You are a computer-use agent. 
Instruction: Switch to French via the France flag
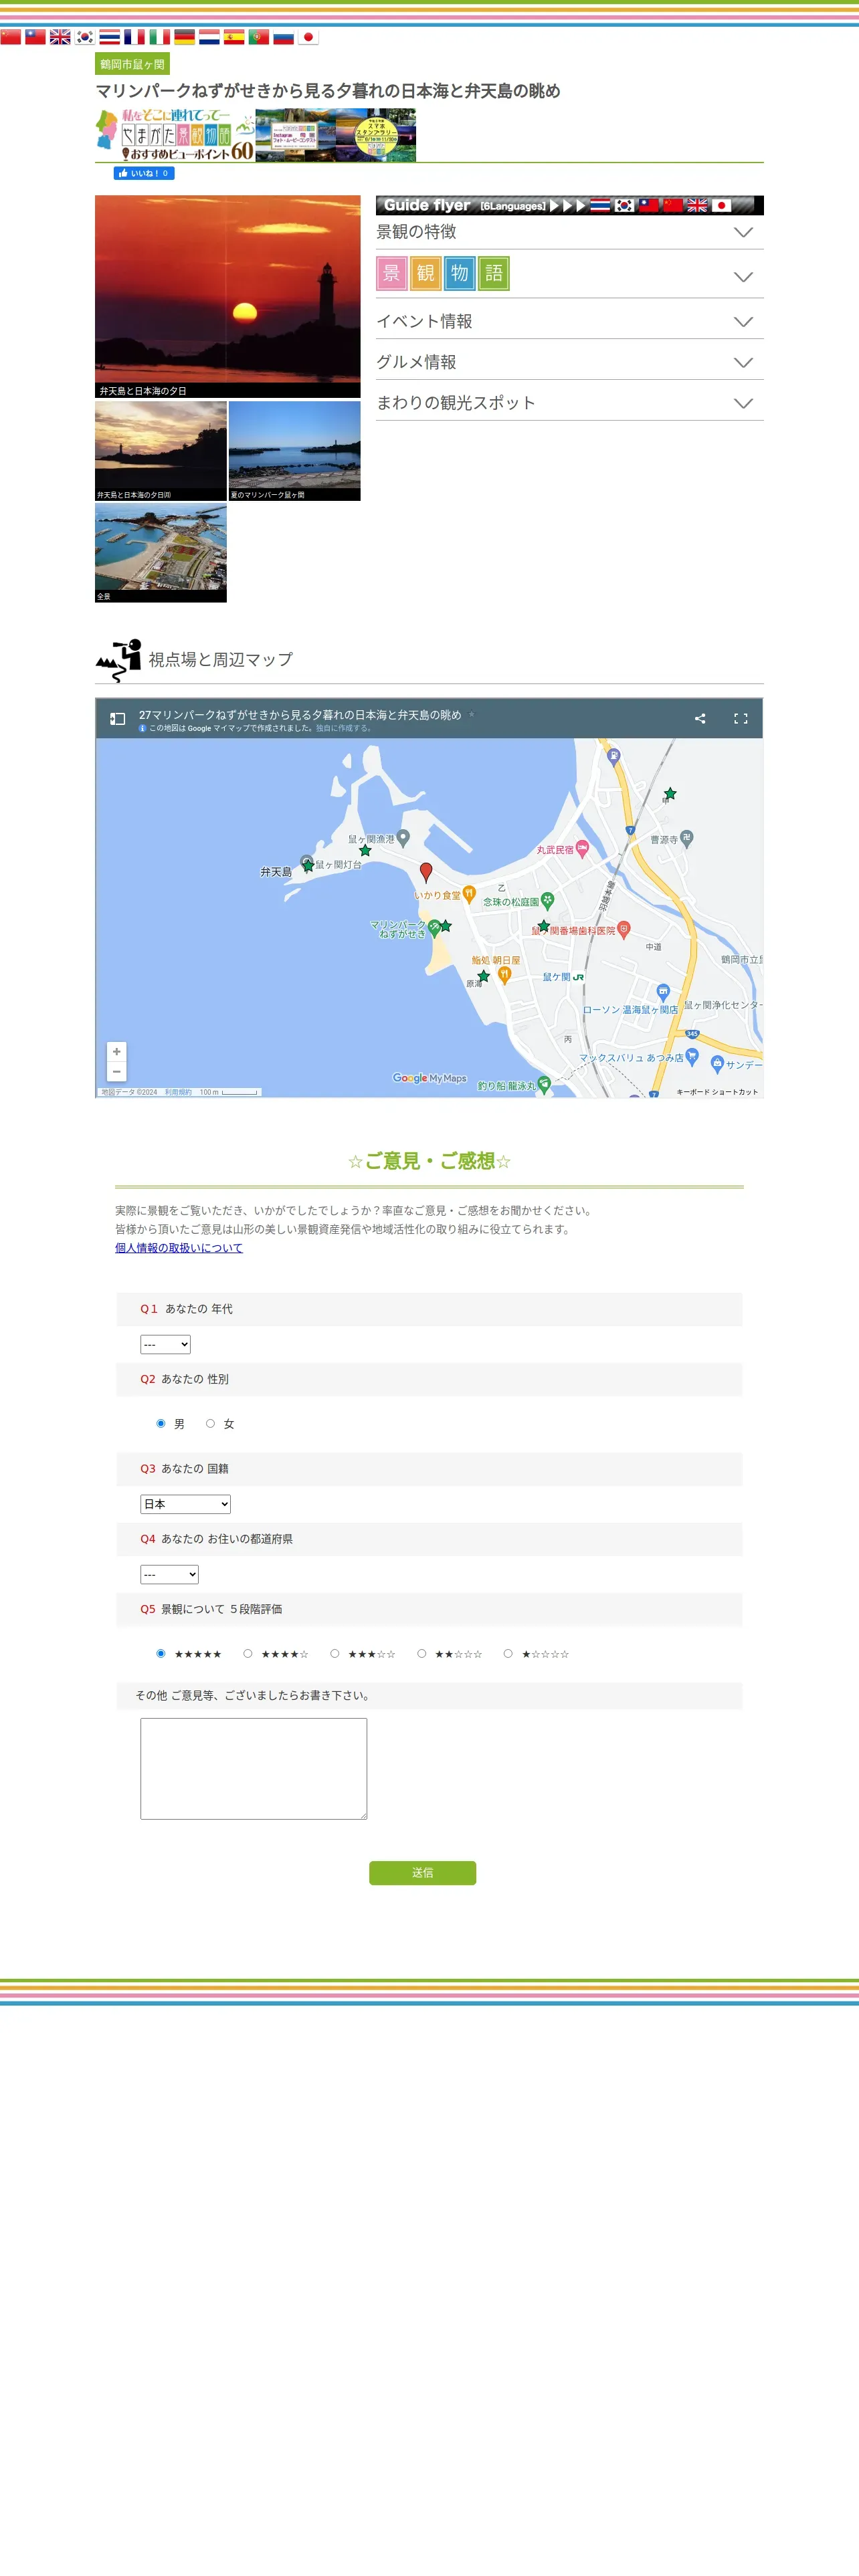(134, 37)
